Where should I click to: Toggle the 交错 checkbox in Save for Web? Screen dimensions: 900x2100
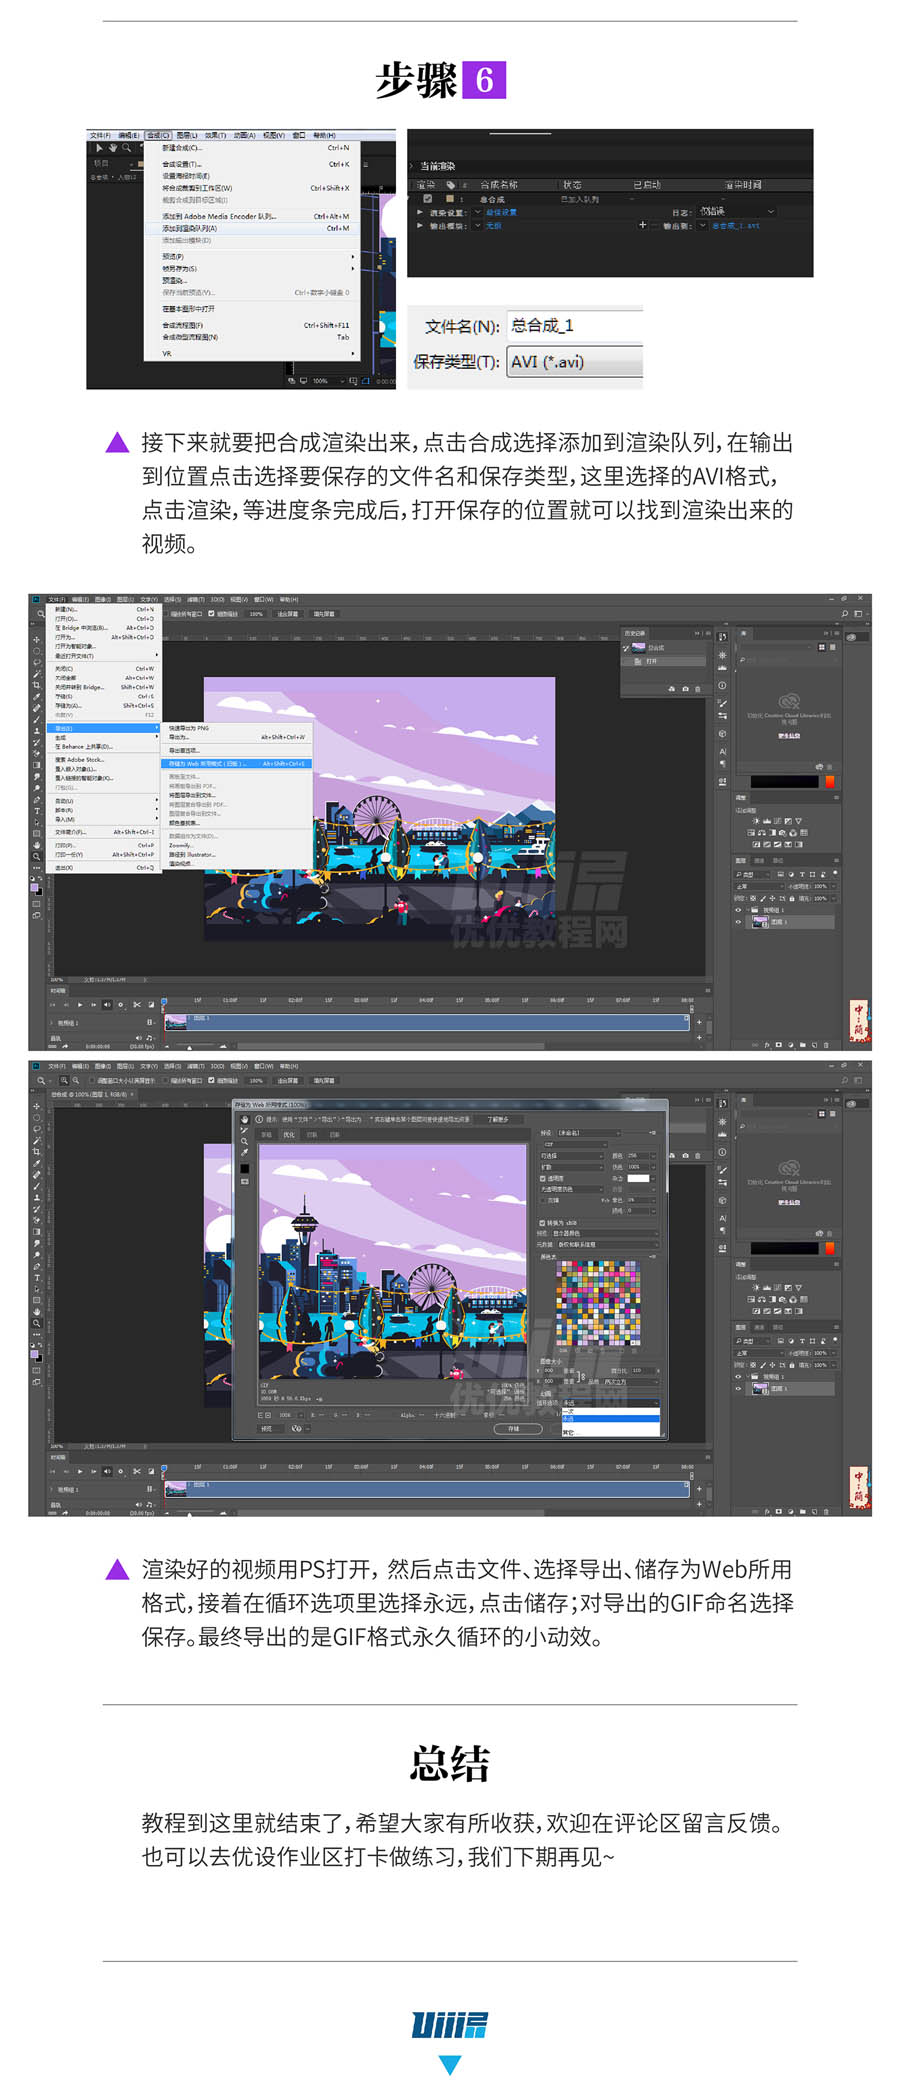(543, 1200)
